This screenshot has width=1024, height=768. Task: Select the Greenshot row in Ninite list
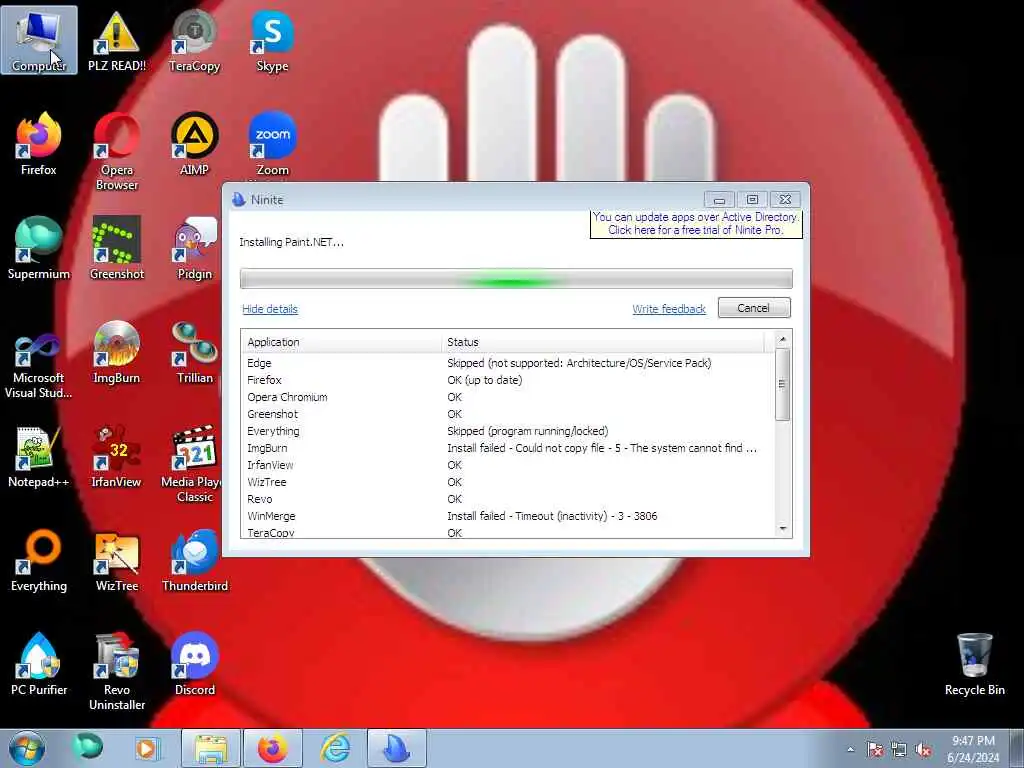coord(508,413)
